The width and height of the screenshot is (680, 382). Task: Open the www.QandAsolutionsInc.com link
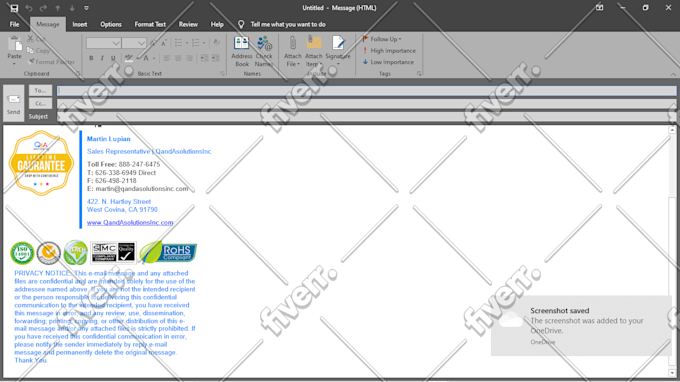click(x=130, y=222)
